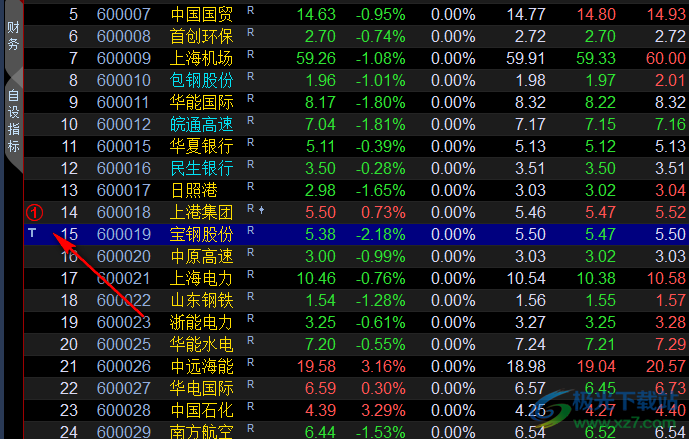
Task: Click the R marker for 上港集团
Action: 250,208
